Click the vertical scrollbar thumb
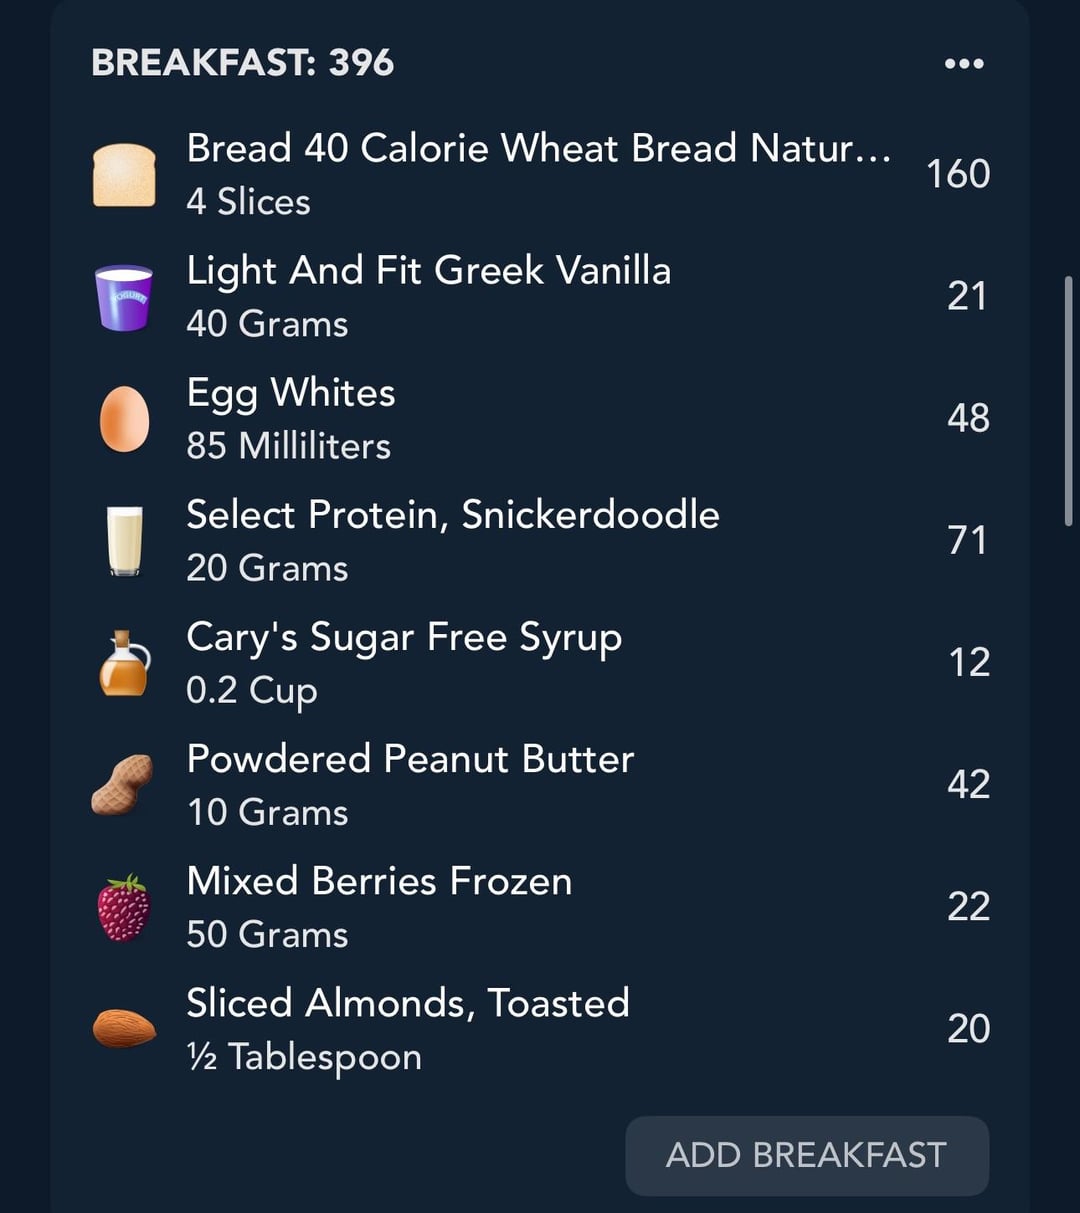Image resolution: width=1080 pixels, height=1213 pixels. (1069, 400)
